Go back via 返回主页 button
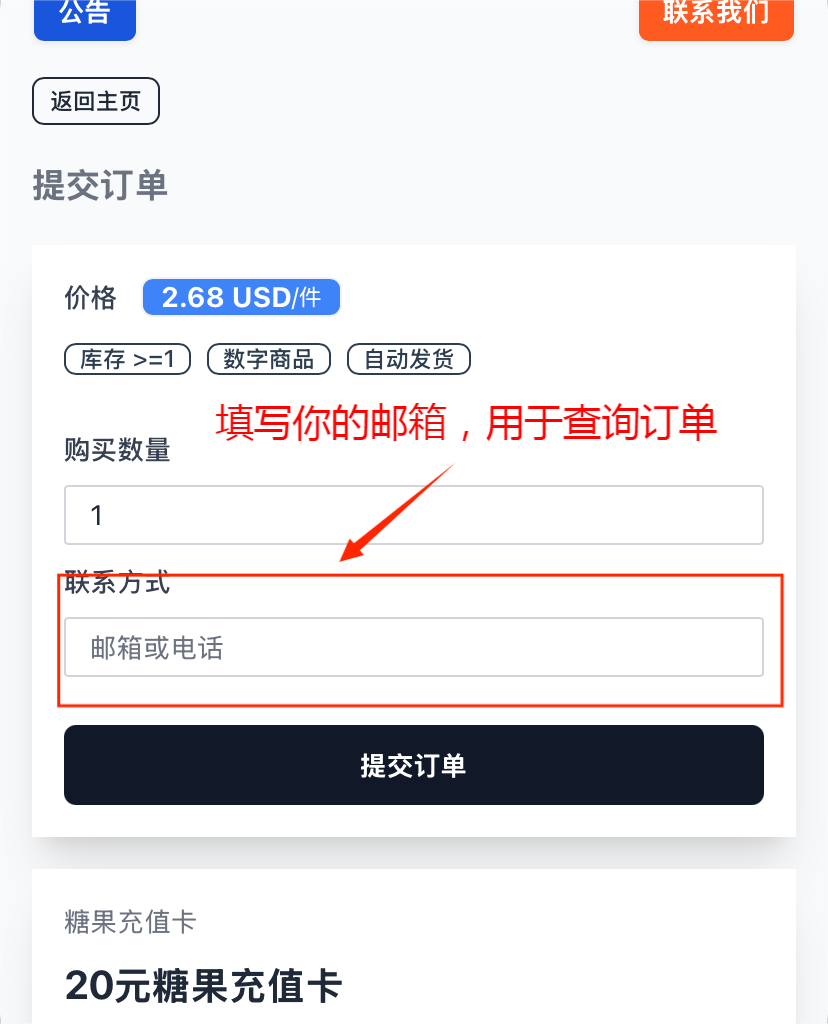 click(96, 102)
